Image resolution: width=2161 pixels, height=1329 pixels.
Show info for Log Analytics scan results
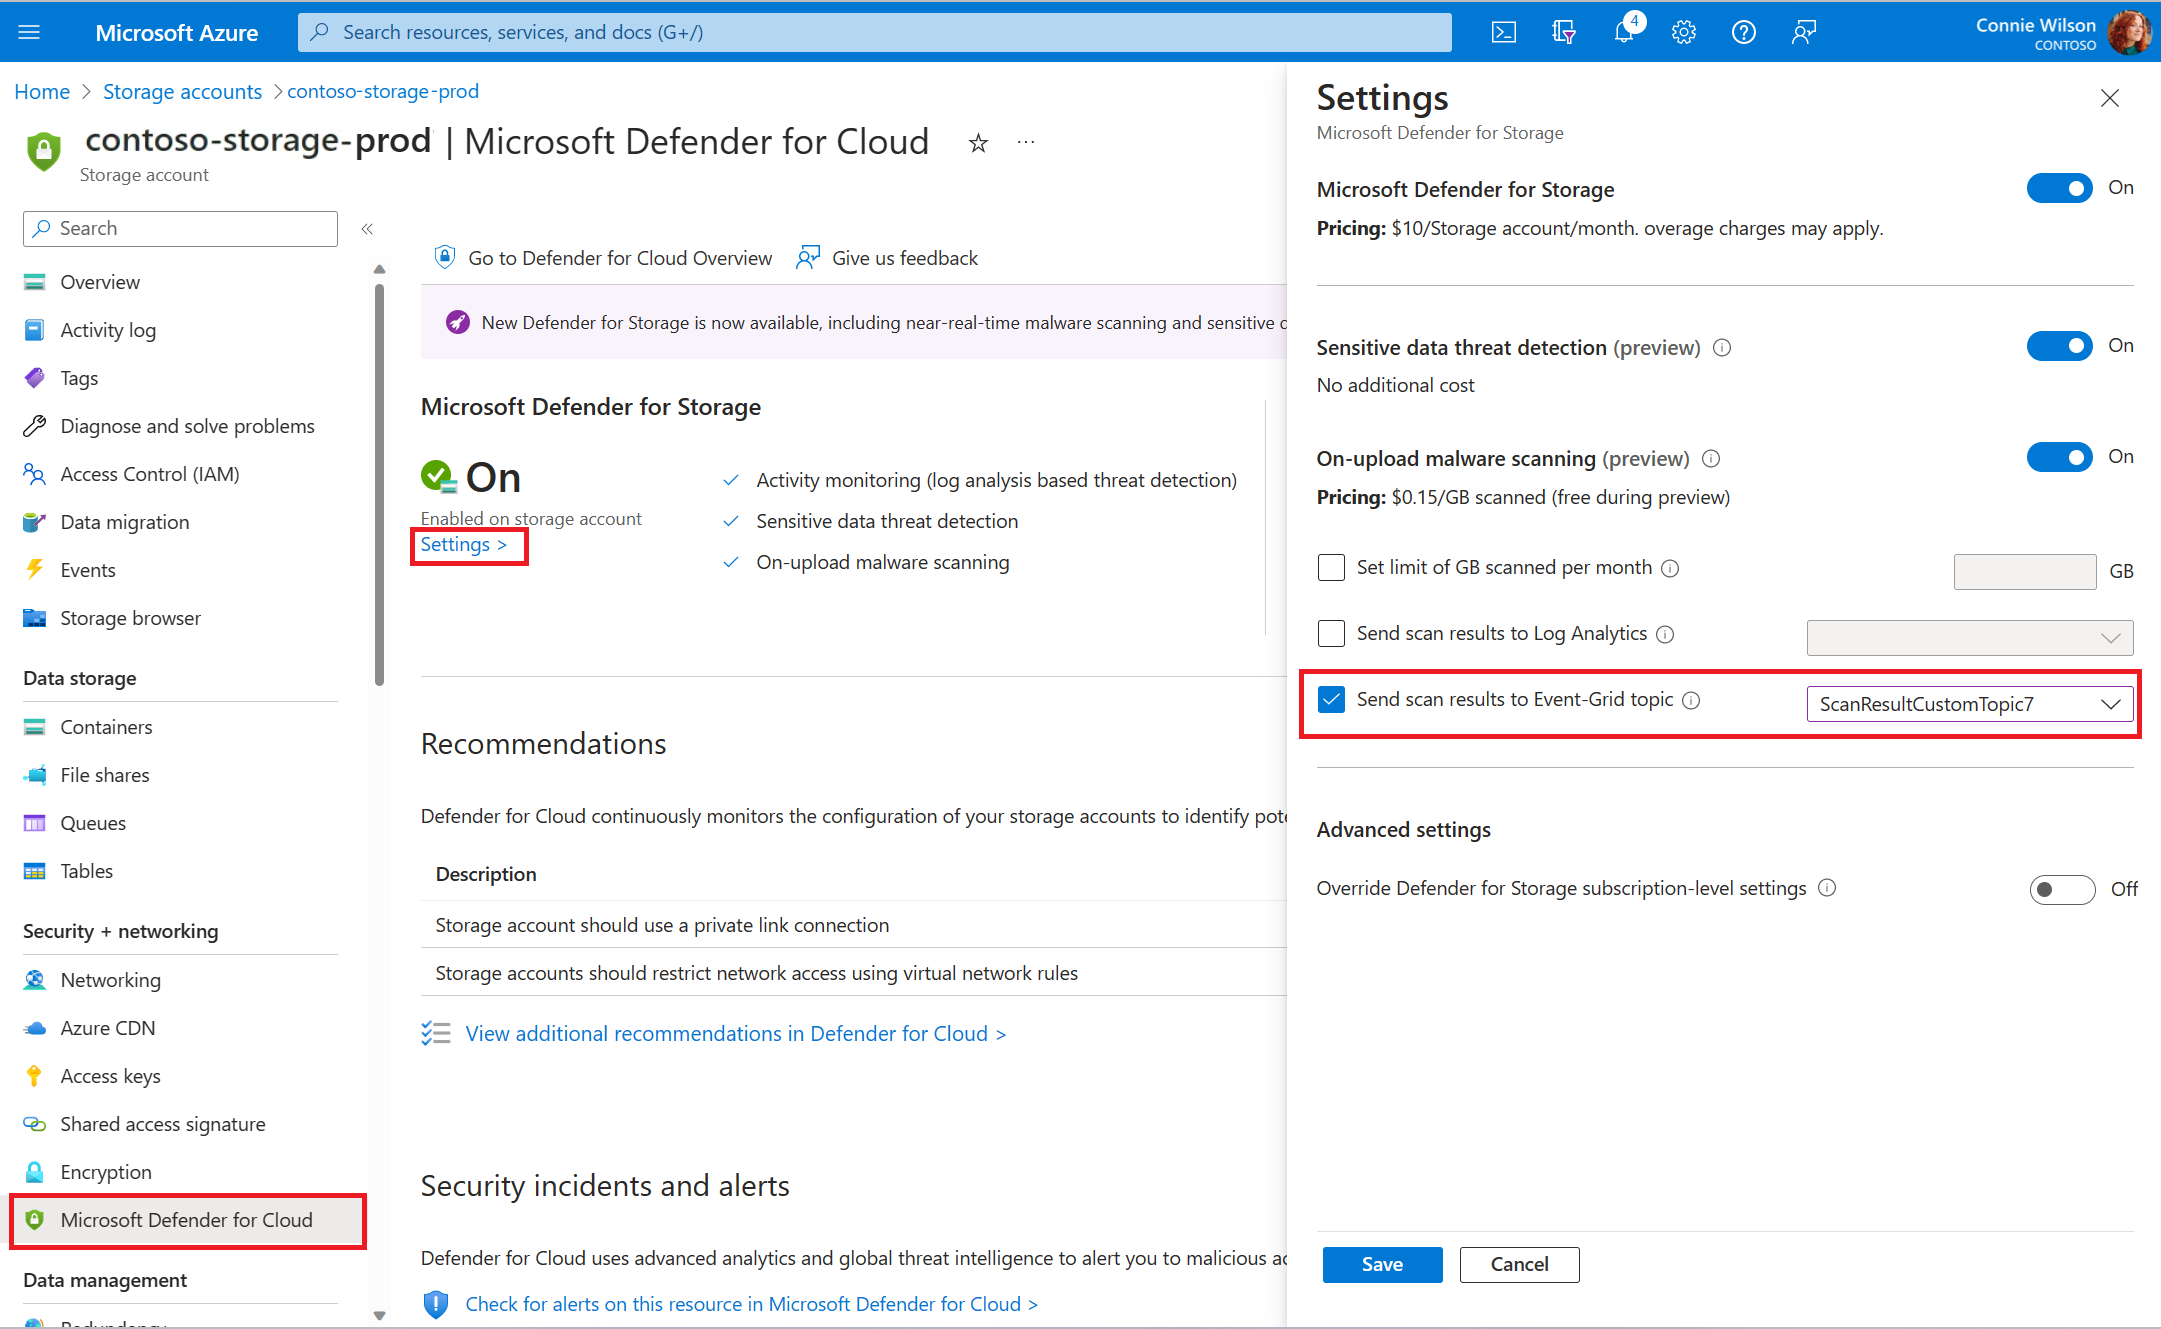click(1665, 634)
